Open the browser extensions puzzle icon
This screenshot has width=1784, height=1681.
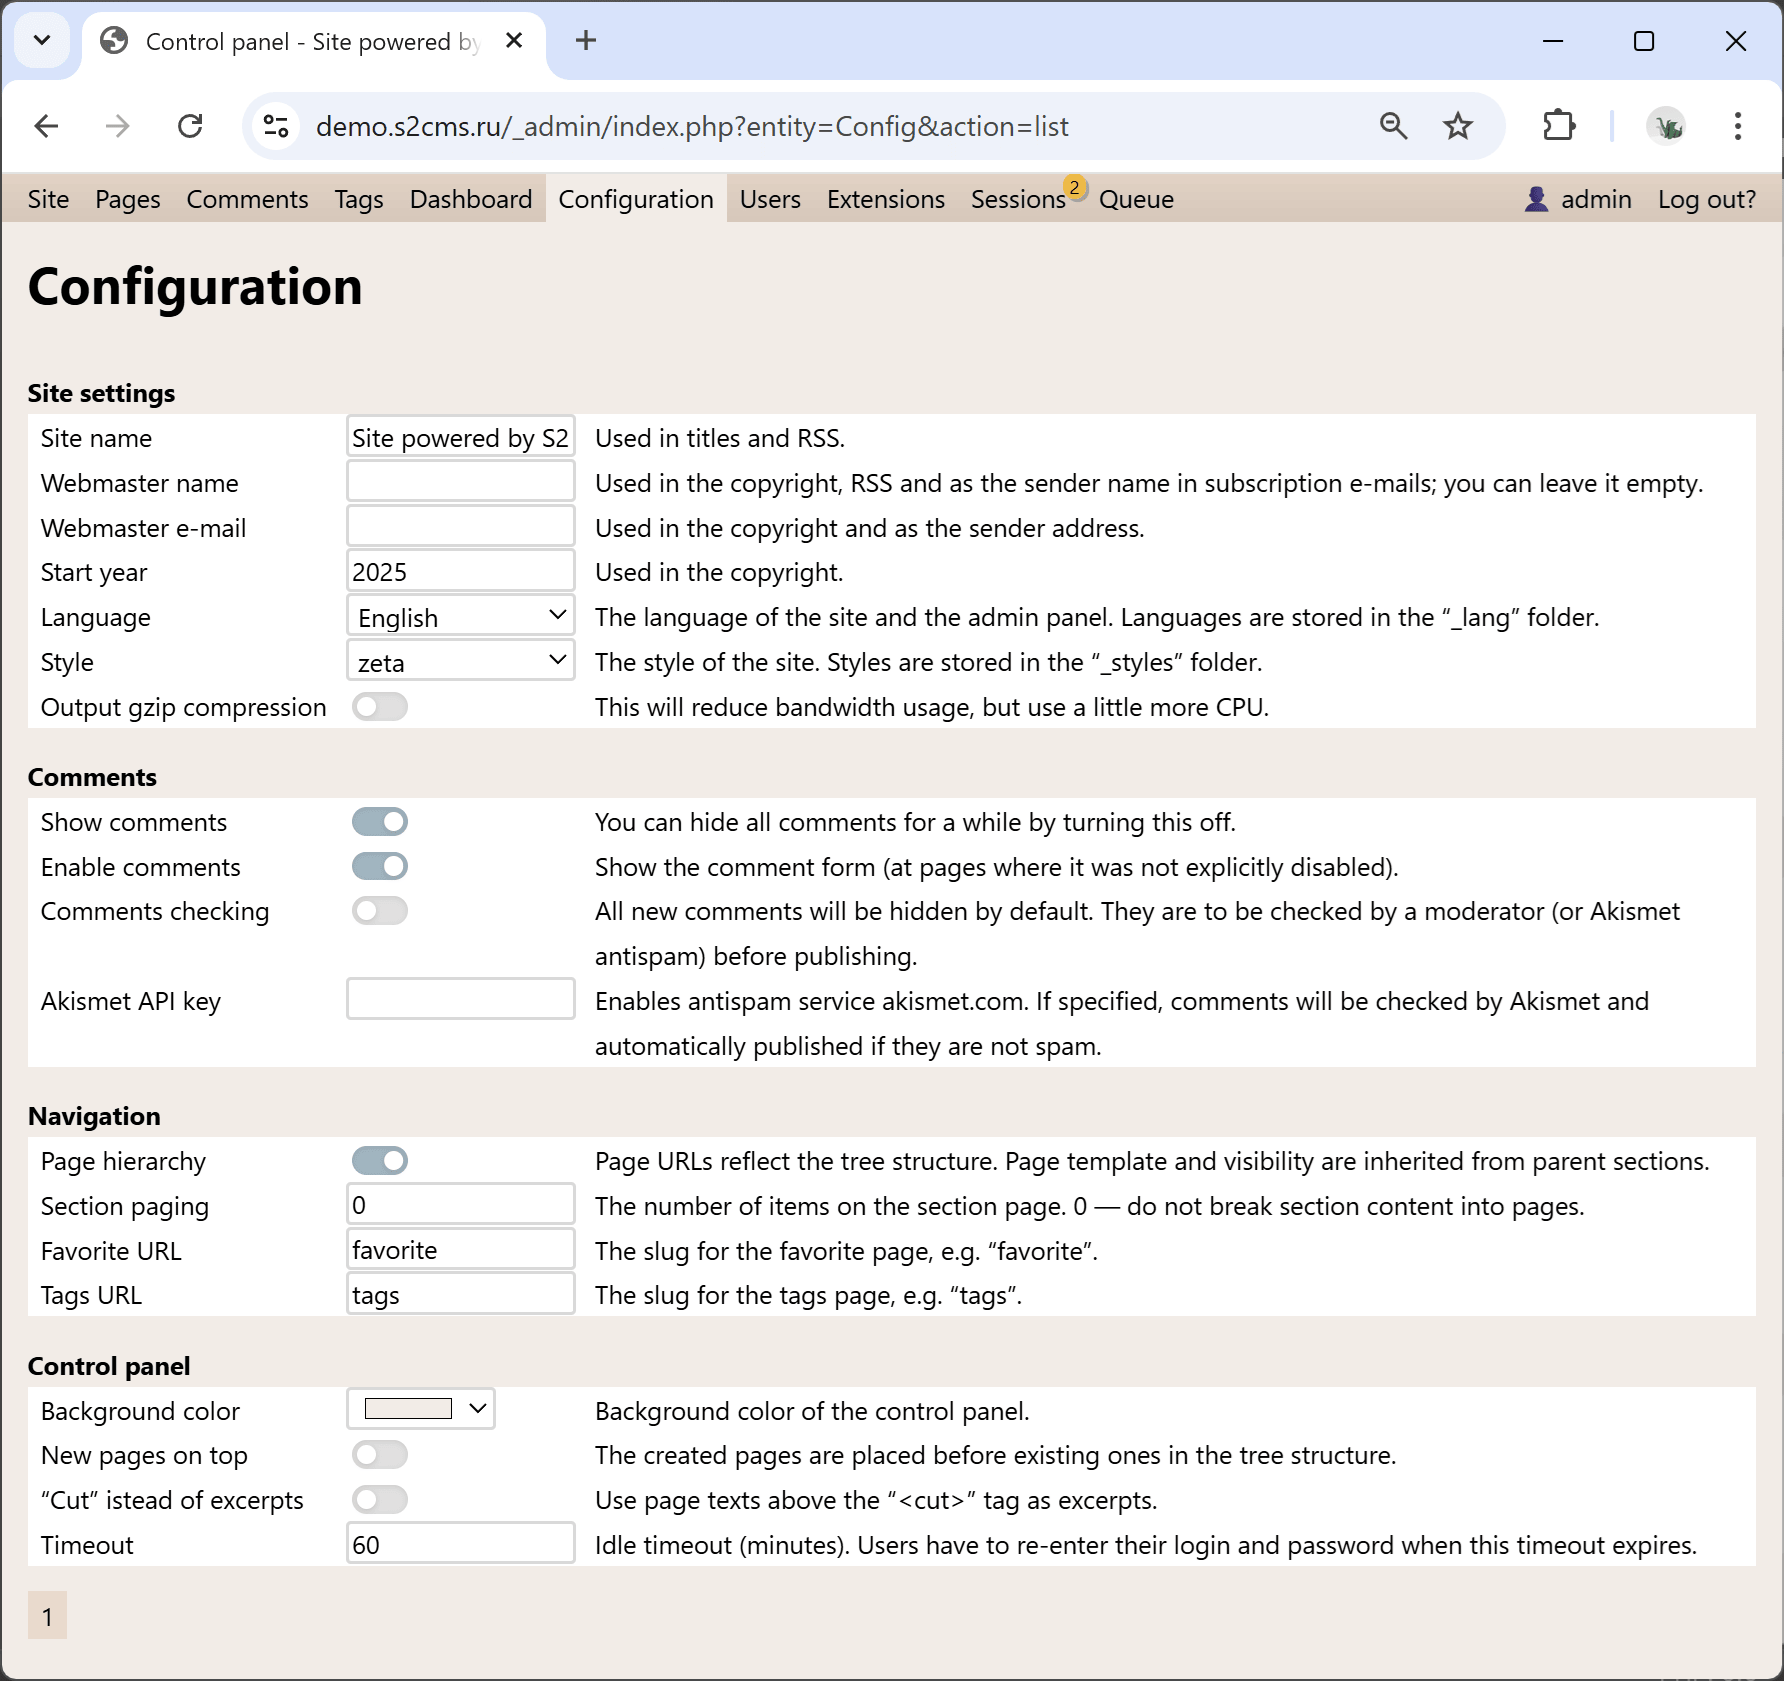[1559, 126]
